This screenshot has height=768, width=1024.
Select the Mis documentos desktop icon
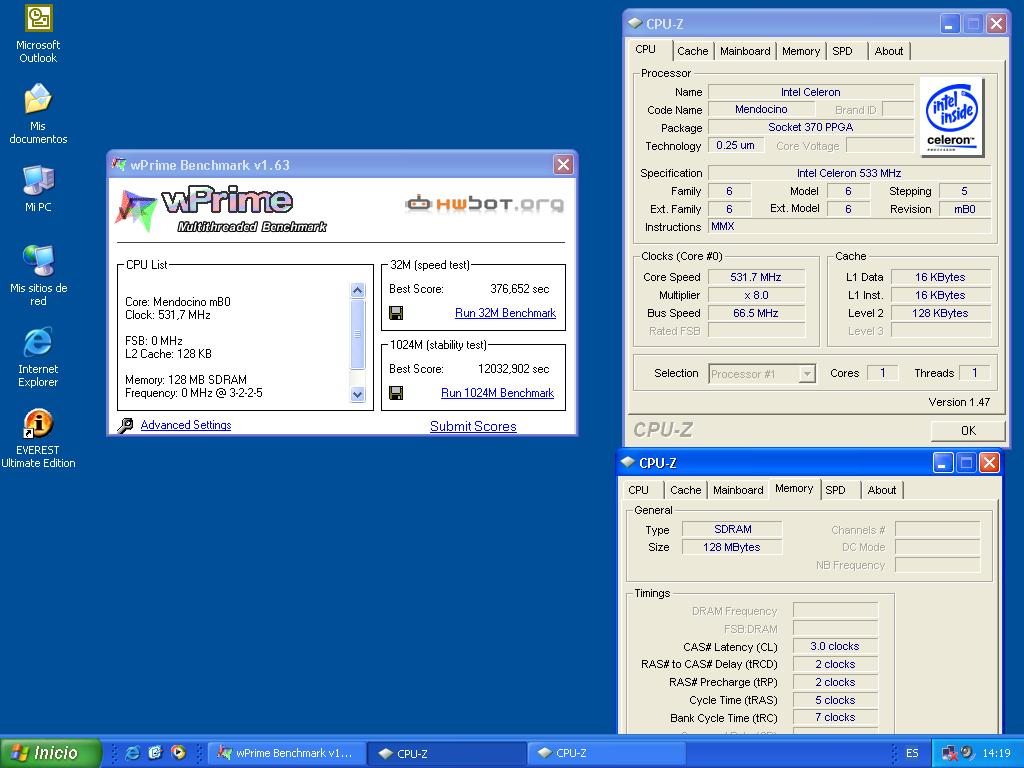pyautogui.click(x=38, y=114)
